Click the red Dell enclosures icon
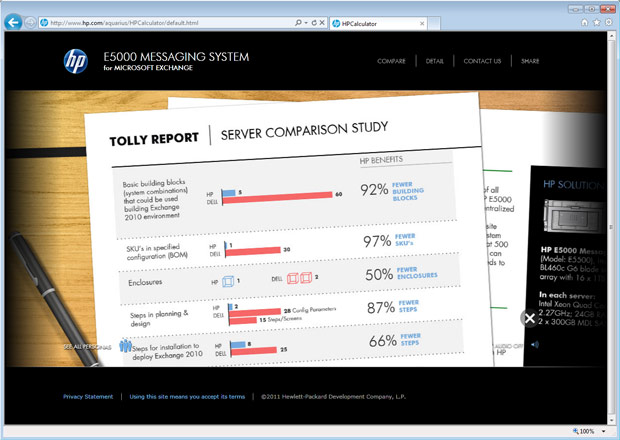Viewport: 620px width, 440px height. tap(299, 278)
